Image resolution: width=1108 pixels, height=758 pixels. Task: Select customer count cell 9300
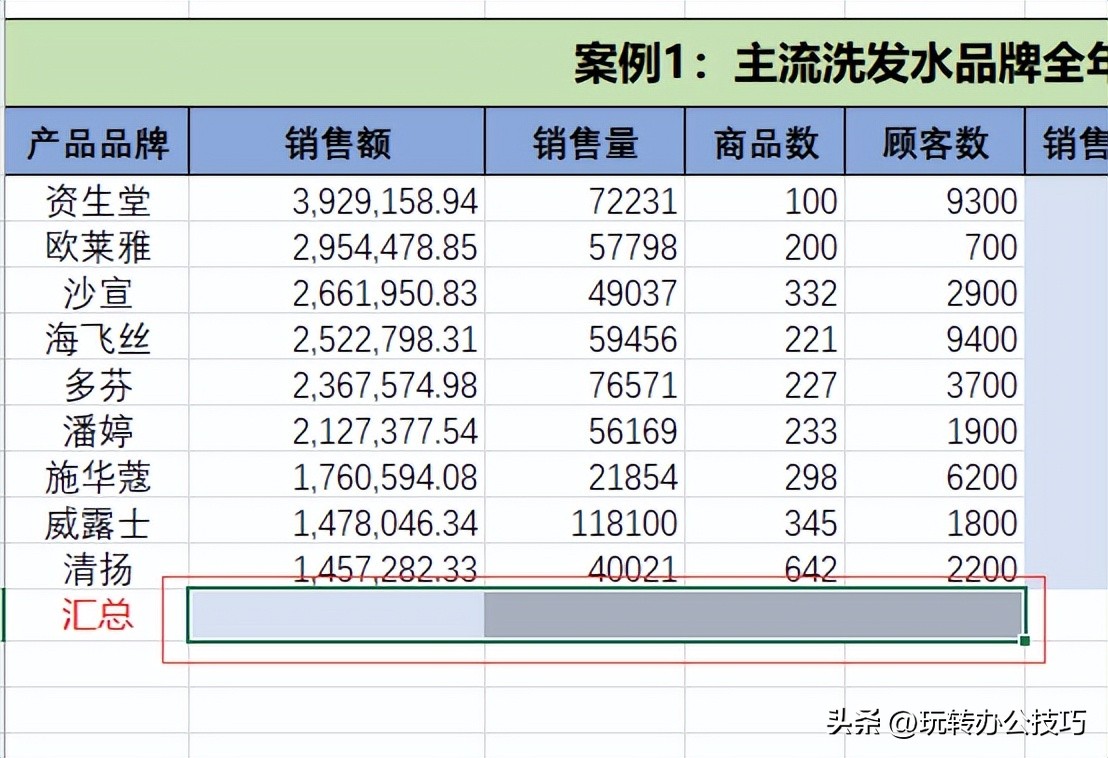(935, 199)
